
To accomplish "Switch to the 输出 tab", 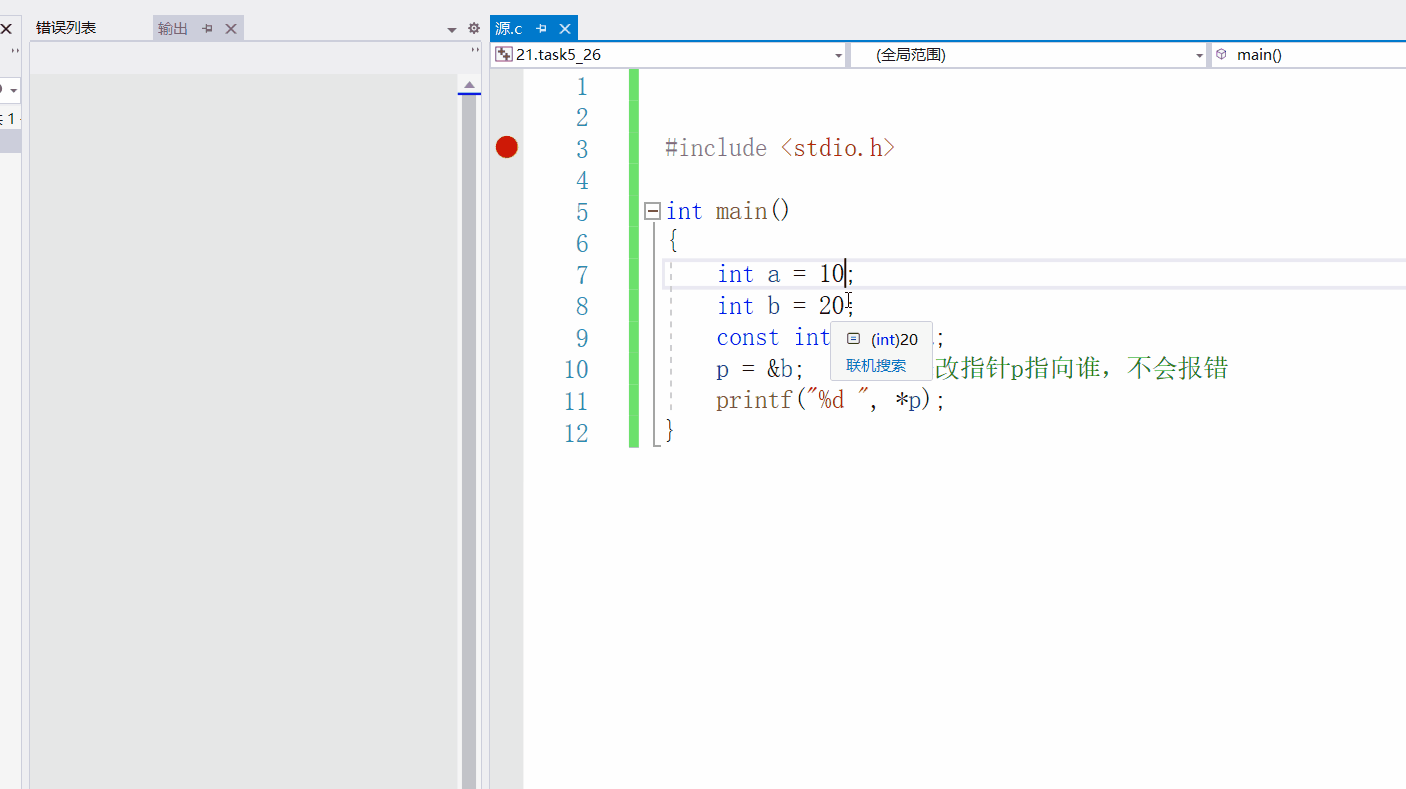I will [173, 29].
